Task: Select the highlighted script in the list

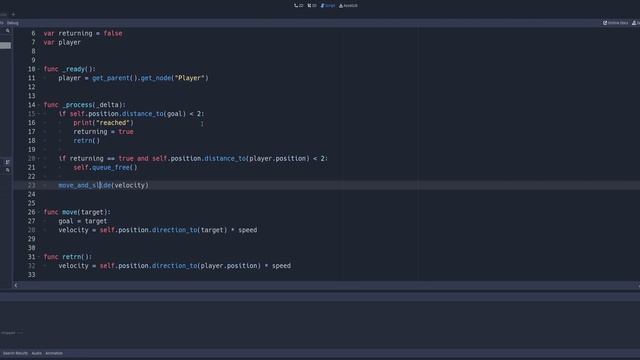Action: coord(5,45)
